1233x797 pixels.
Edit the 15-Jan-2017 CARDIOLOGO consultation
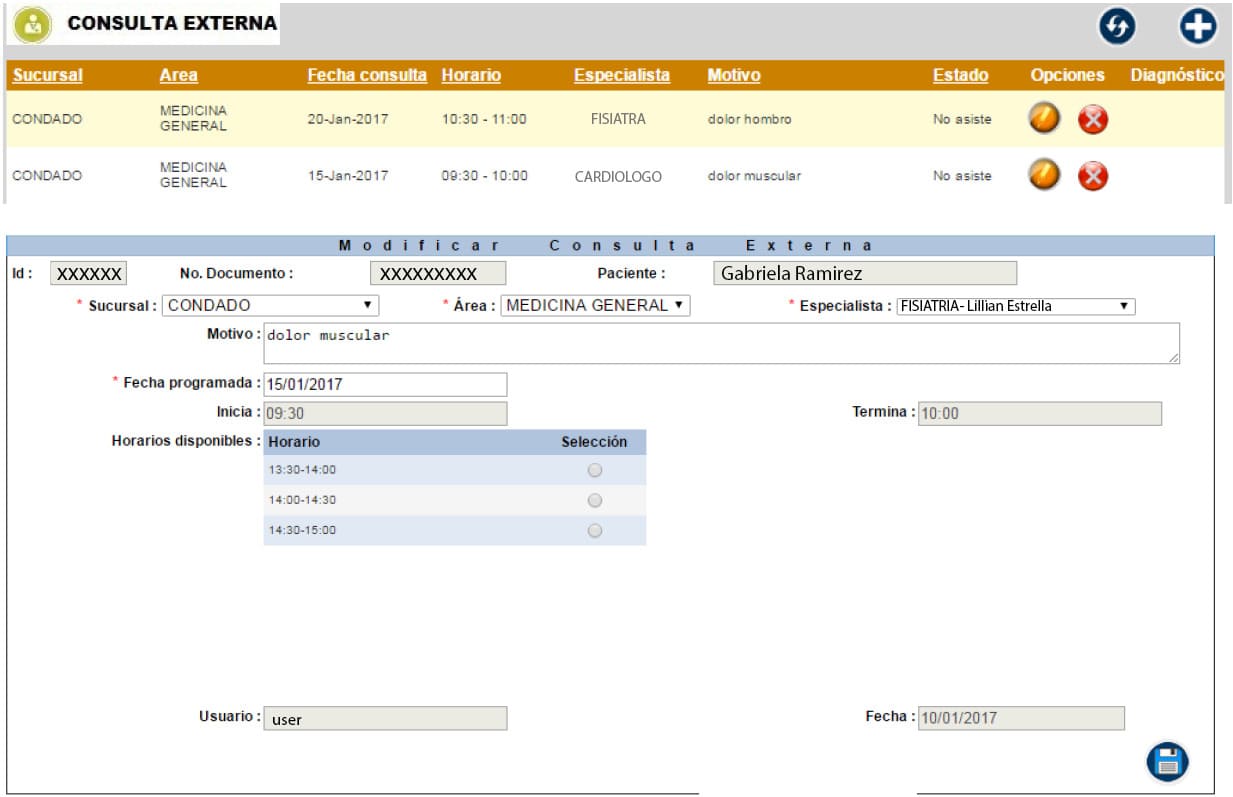click(x=1044, y=176)
